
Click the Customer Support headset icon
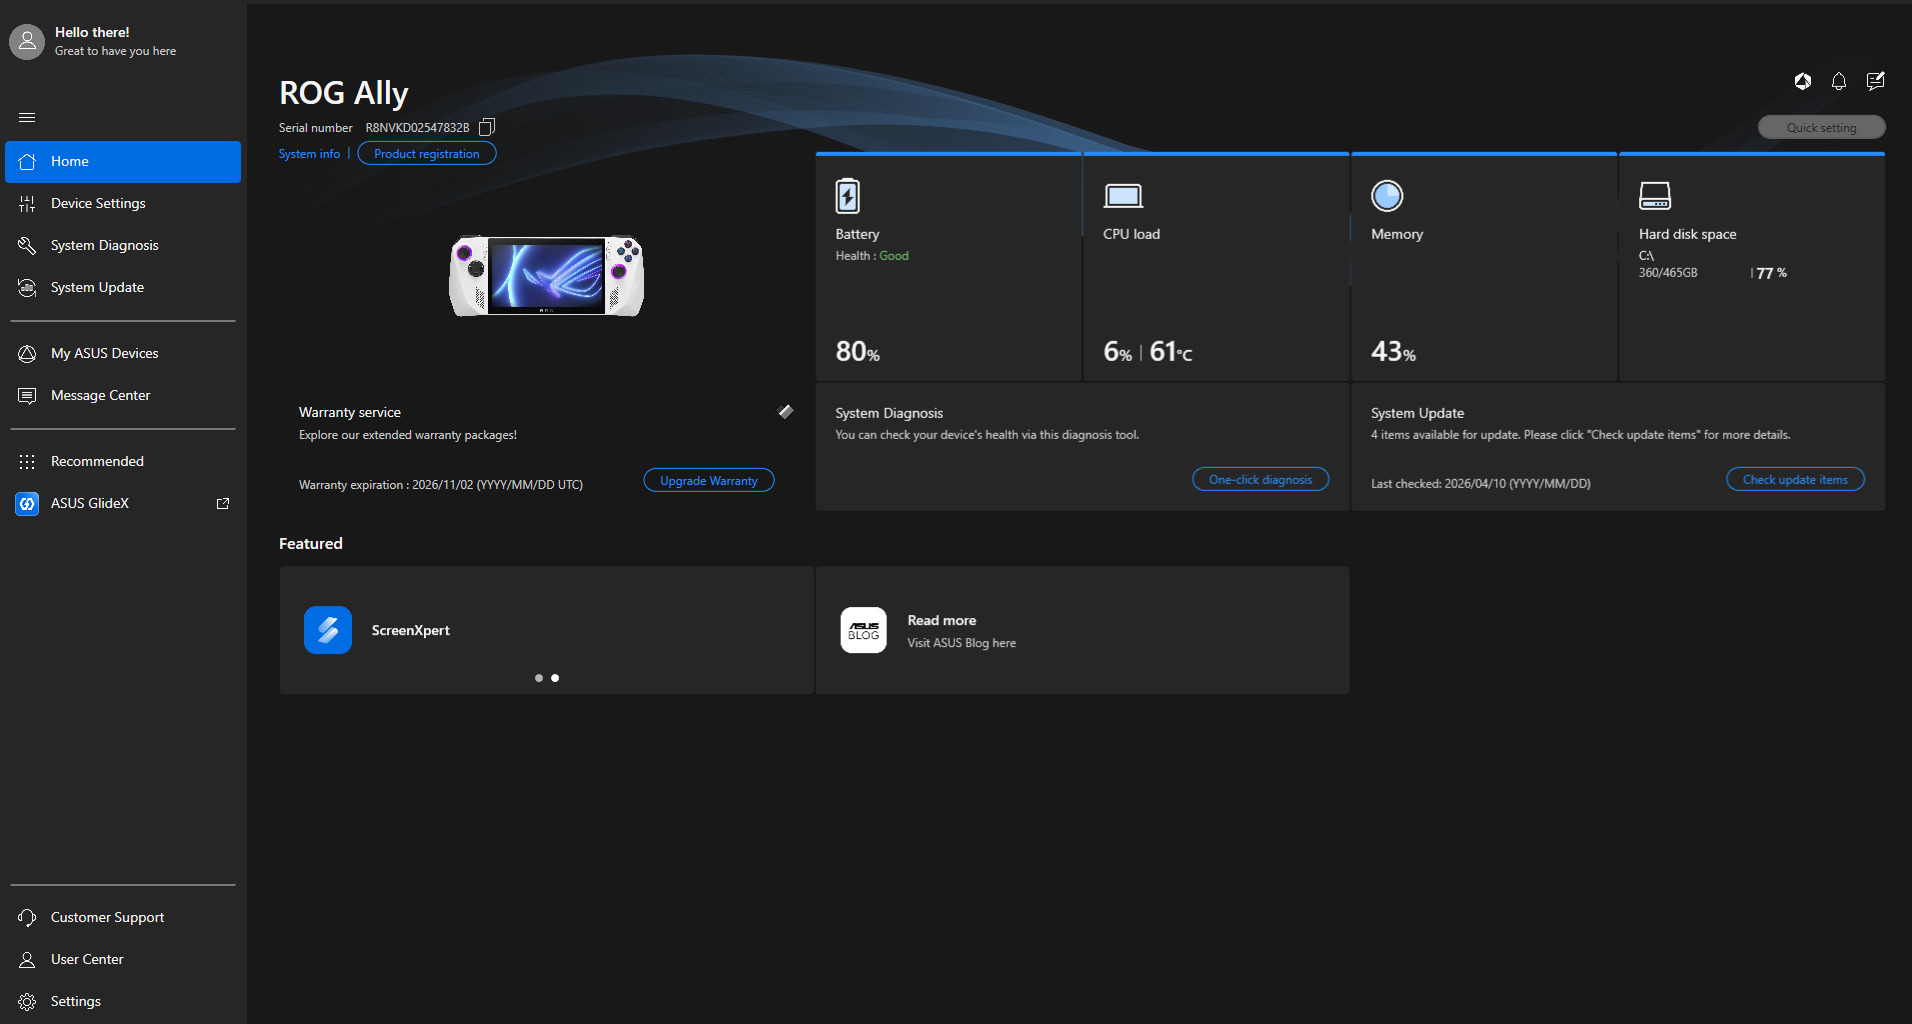coord(27,917)
